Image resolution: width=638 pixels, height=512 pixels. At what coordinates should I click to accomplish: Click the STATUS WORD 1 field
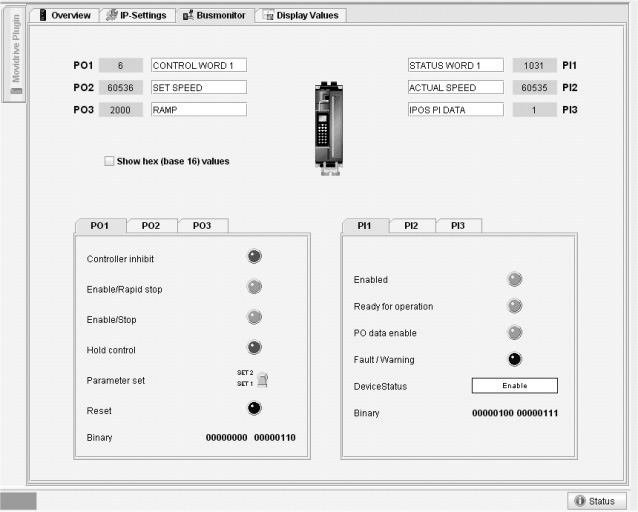pyautogui.click(x=456, y=65)
